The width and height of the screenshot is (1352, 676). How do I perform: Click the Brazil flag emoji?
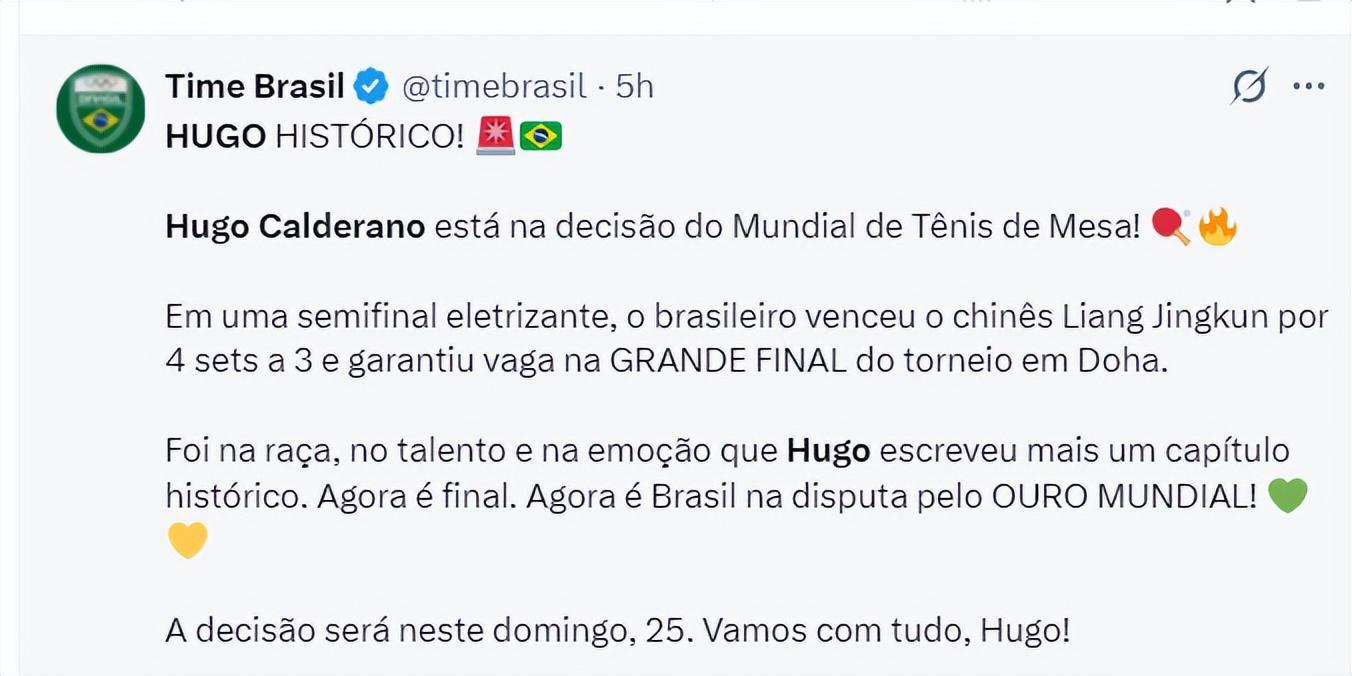[x=541, y=136]
